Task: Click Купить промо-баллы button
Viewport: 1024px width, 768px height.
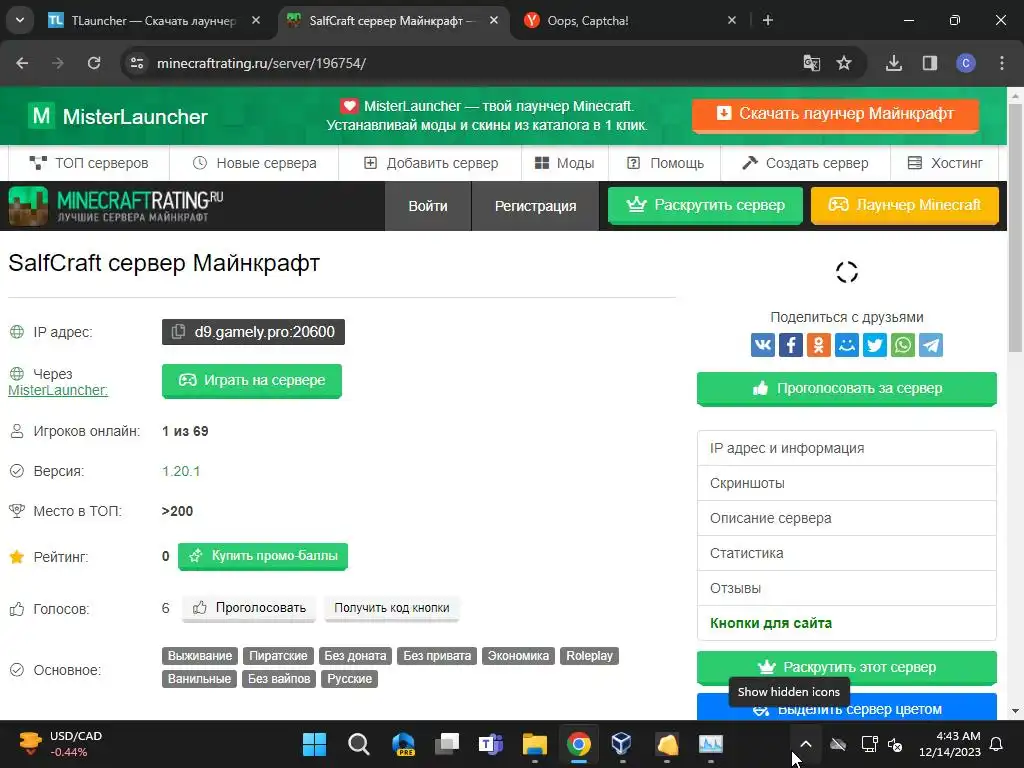Action: coord(263,556)
